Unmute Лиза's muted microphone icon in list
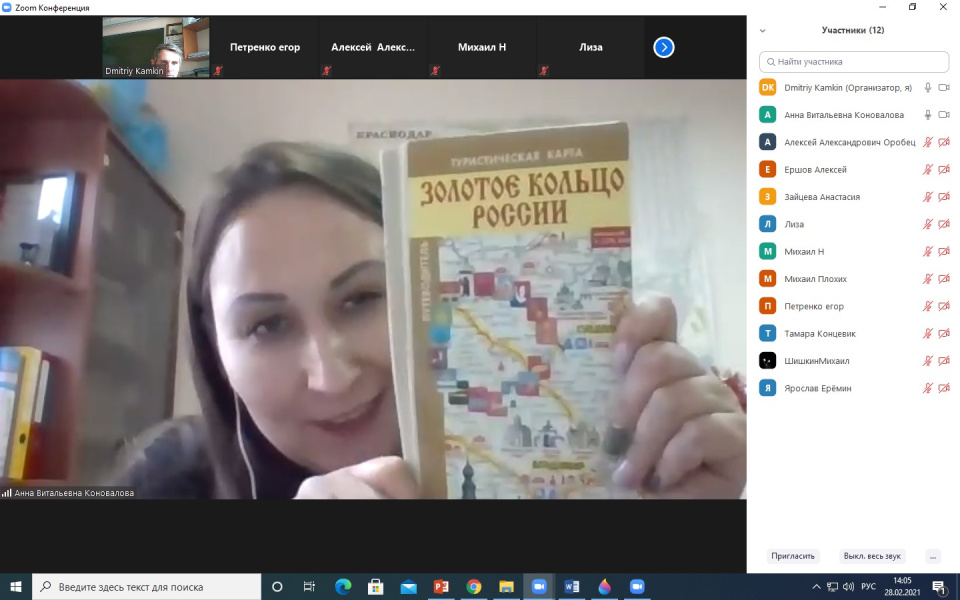Screen dimensions: 960x600 [928, 224]
